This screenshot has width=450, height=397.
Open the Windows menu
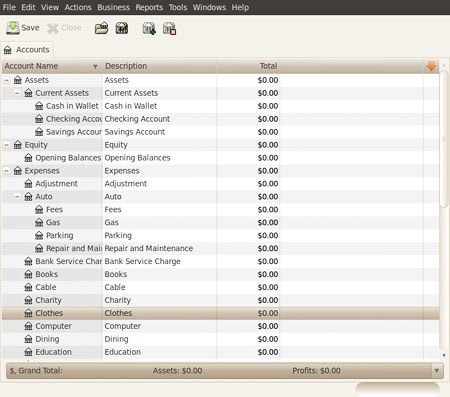point(209,7)
